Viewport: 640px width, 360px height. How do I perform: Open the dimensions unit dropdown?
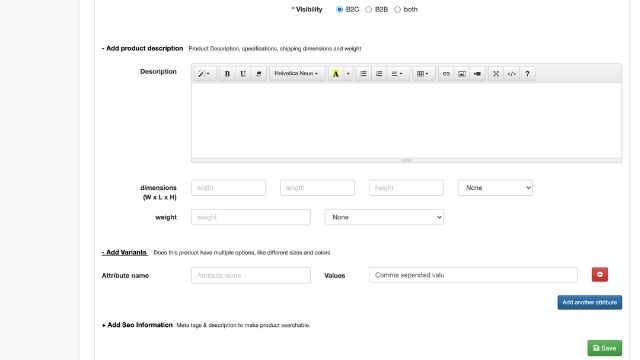point(496,188)
